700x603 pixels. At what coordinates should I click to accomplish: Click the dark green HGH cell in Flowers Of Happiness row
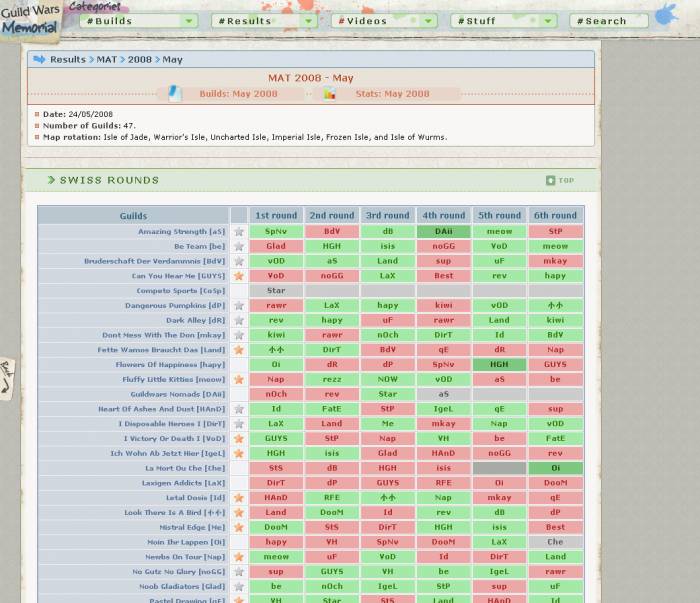pyautogui.click(x=499, y=365)
